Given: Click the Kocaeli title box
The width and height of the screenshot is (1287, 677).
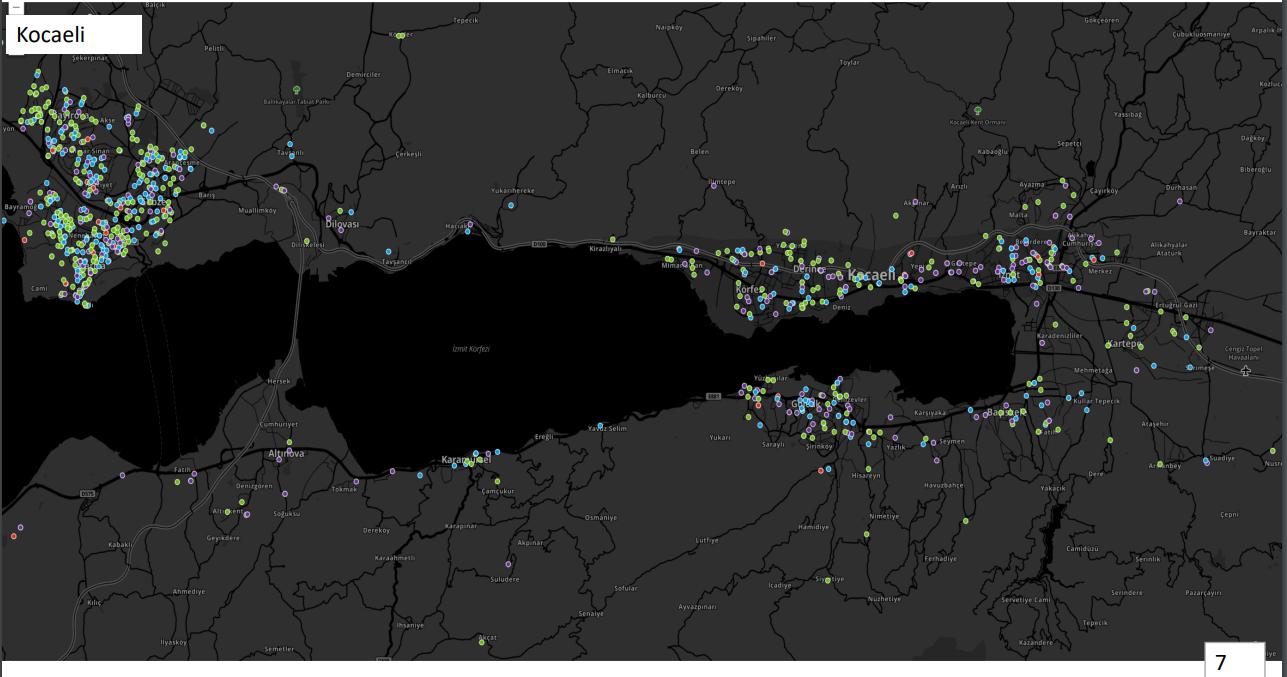Looking at the screenshot, I should pyautogui.click(x=74, y=34).
